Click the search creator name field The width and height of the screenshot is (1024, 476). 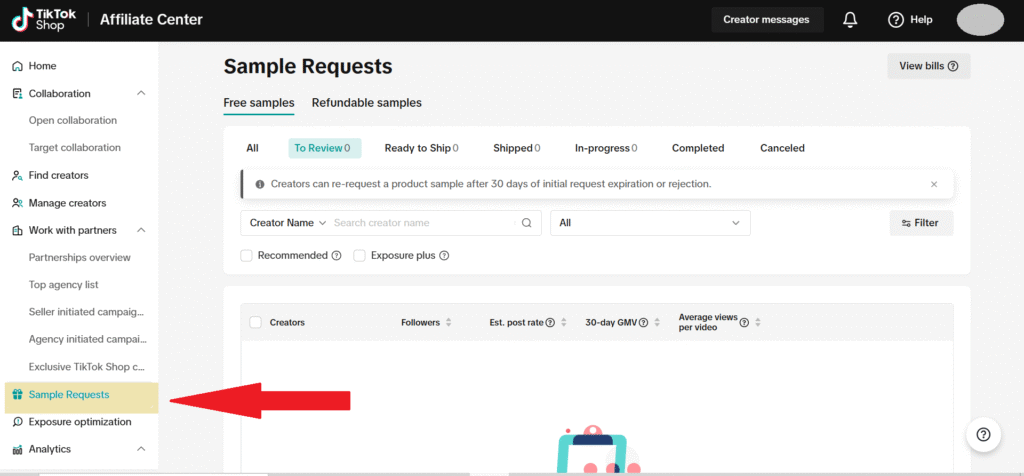tap(425, 223)
